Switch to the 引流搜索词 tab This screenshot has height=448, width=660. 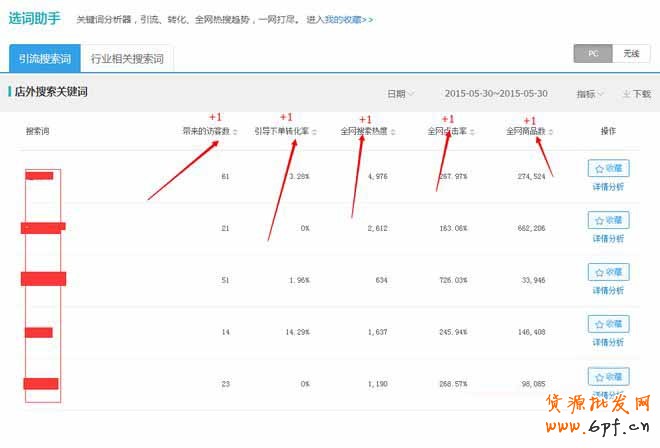44,59
